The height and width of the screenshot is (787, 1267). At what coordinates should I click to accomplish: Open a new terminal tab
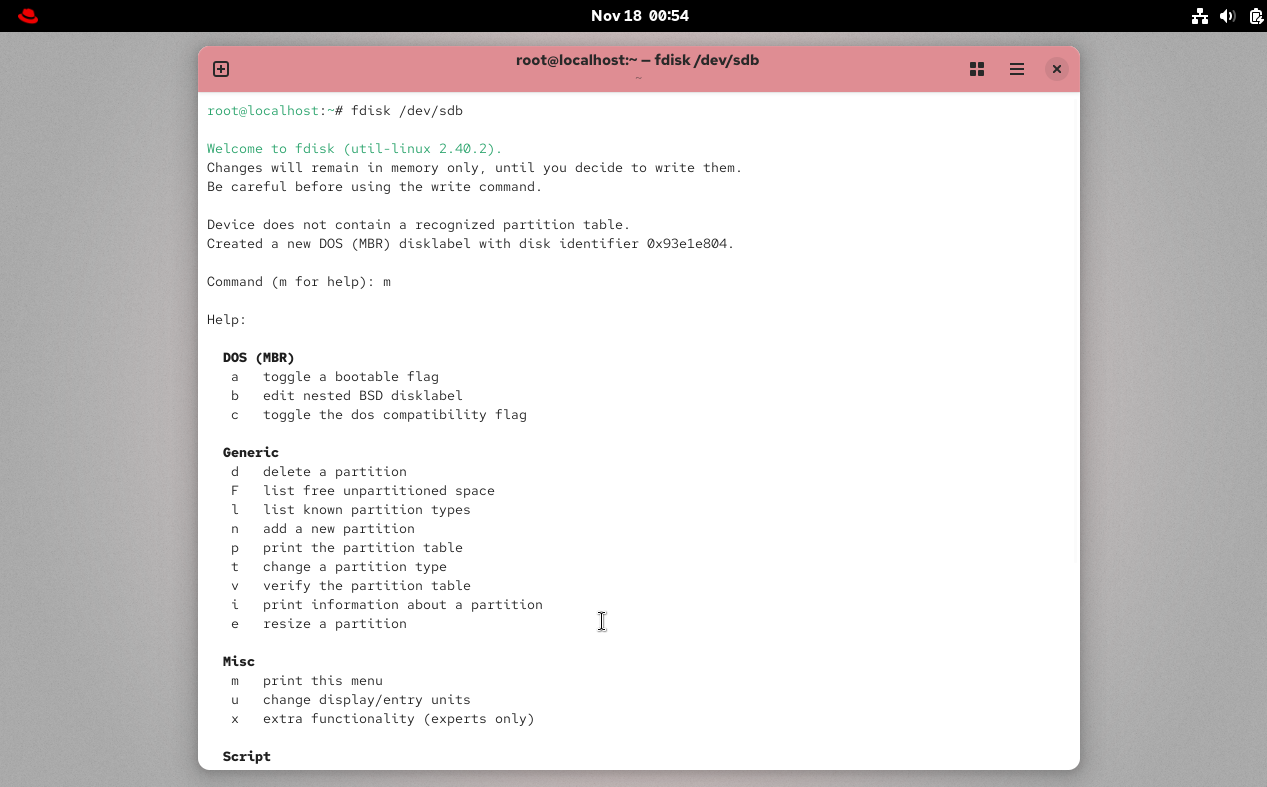(x=220, y=69)
